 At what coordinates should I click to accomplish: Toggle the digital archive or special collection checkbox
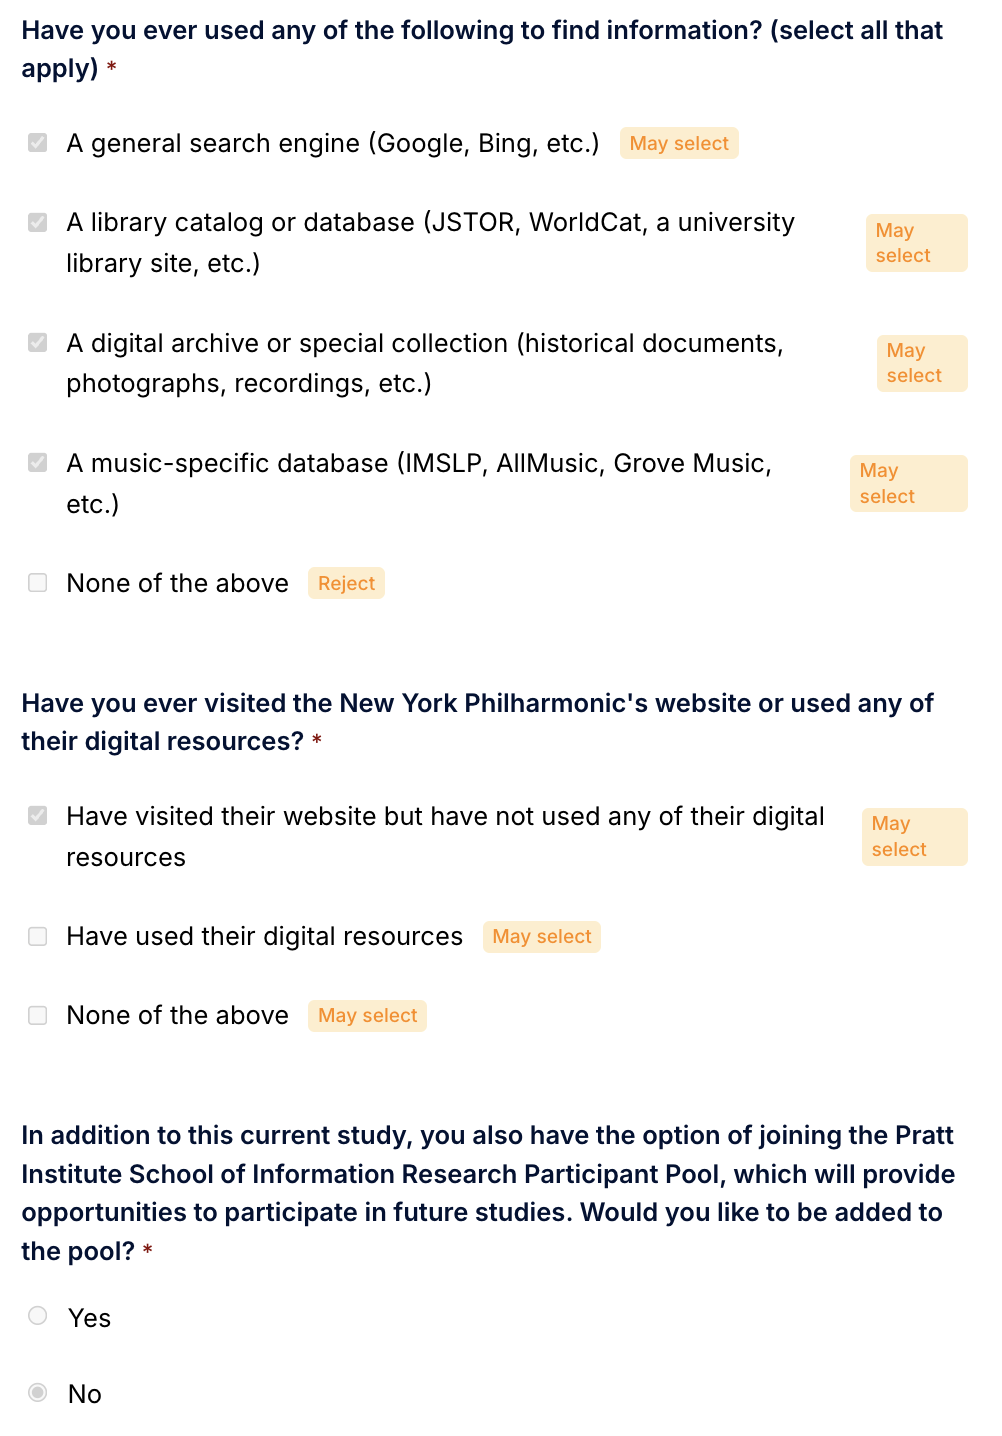coord(38,343)
